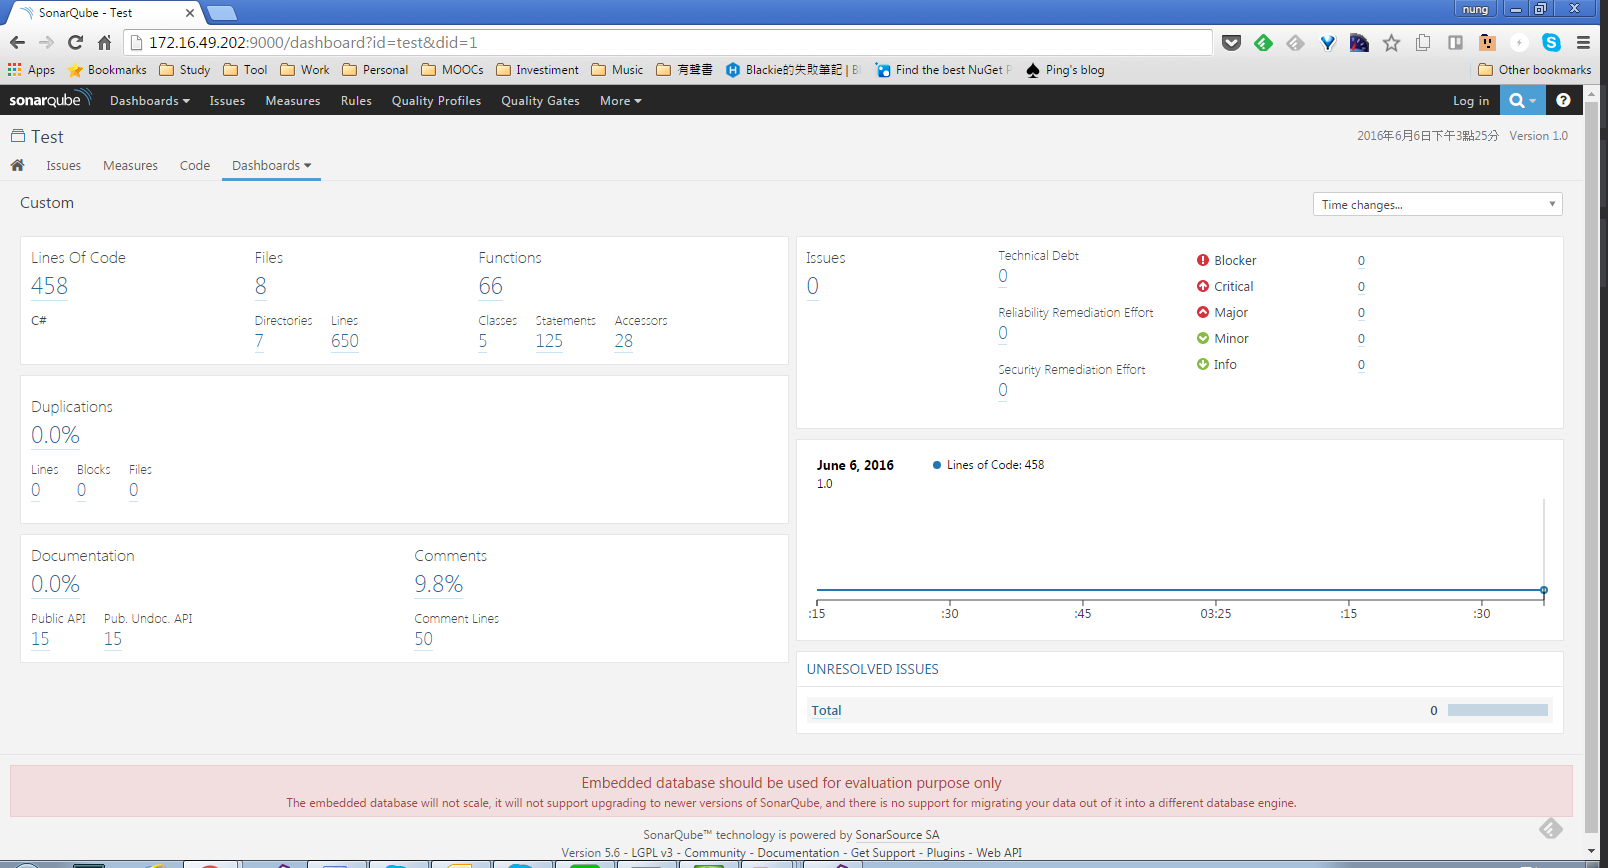Screen dimensions: 1608x868
Task: Open Technical Debt value
Action: (1003, 276)
